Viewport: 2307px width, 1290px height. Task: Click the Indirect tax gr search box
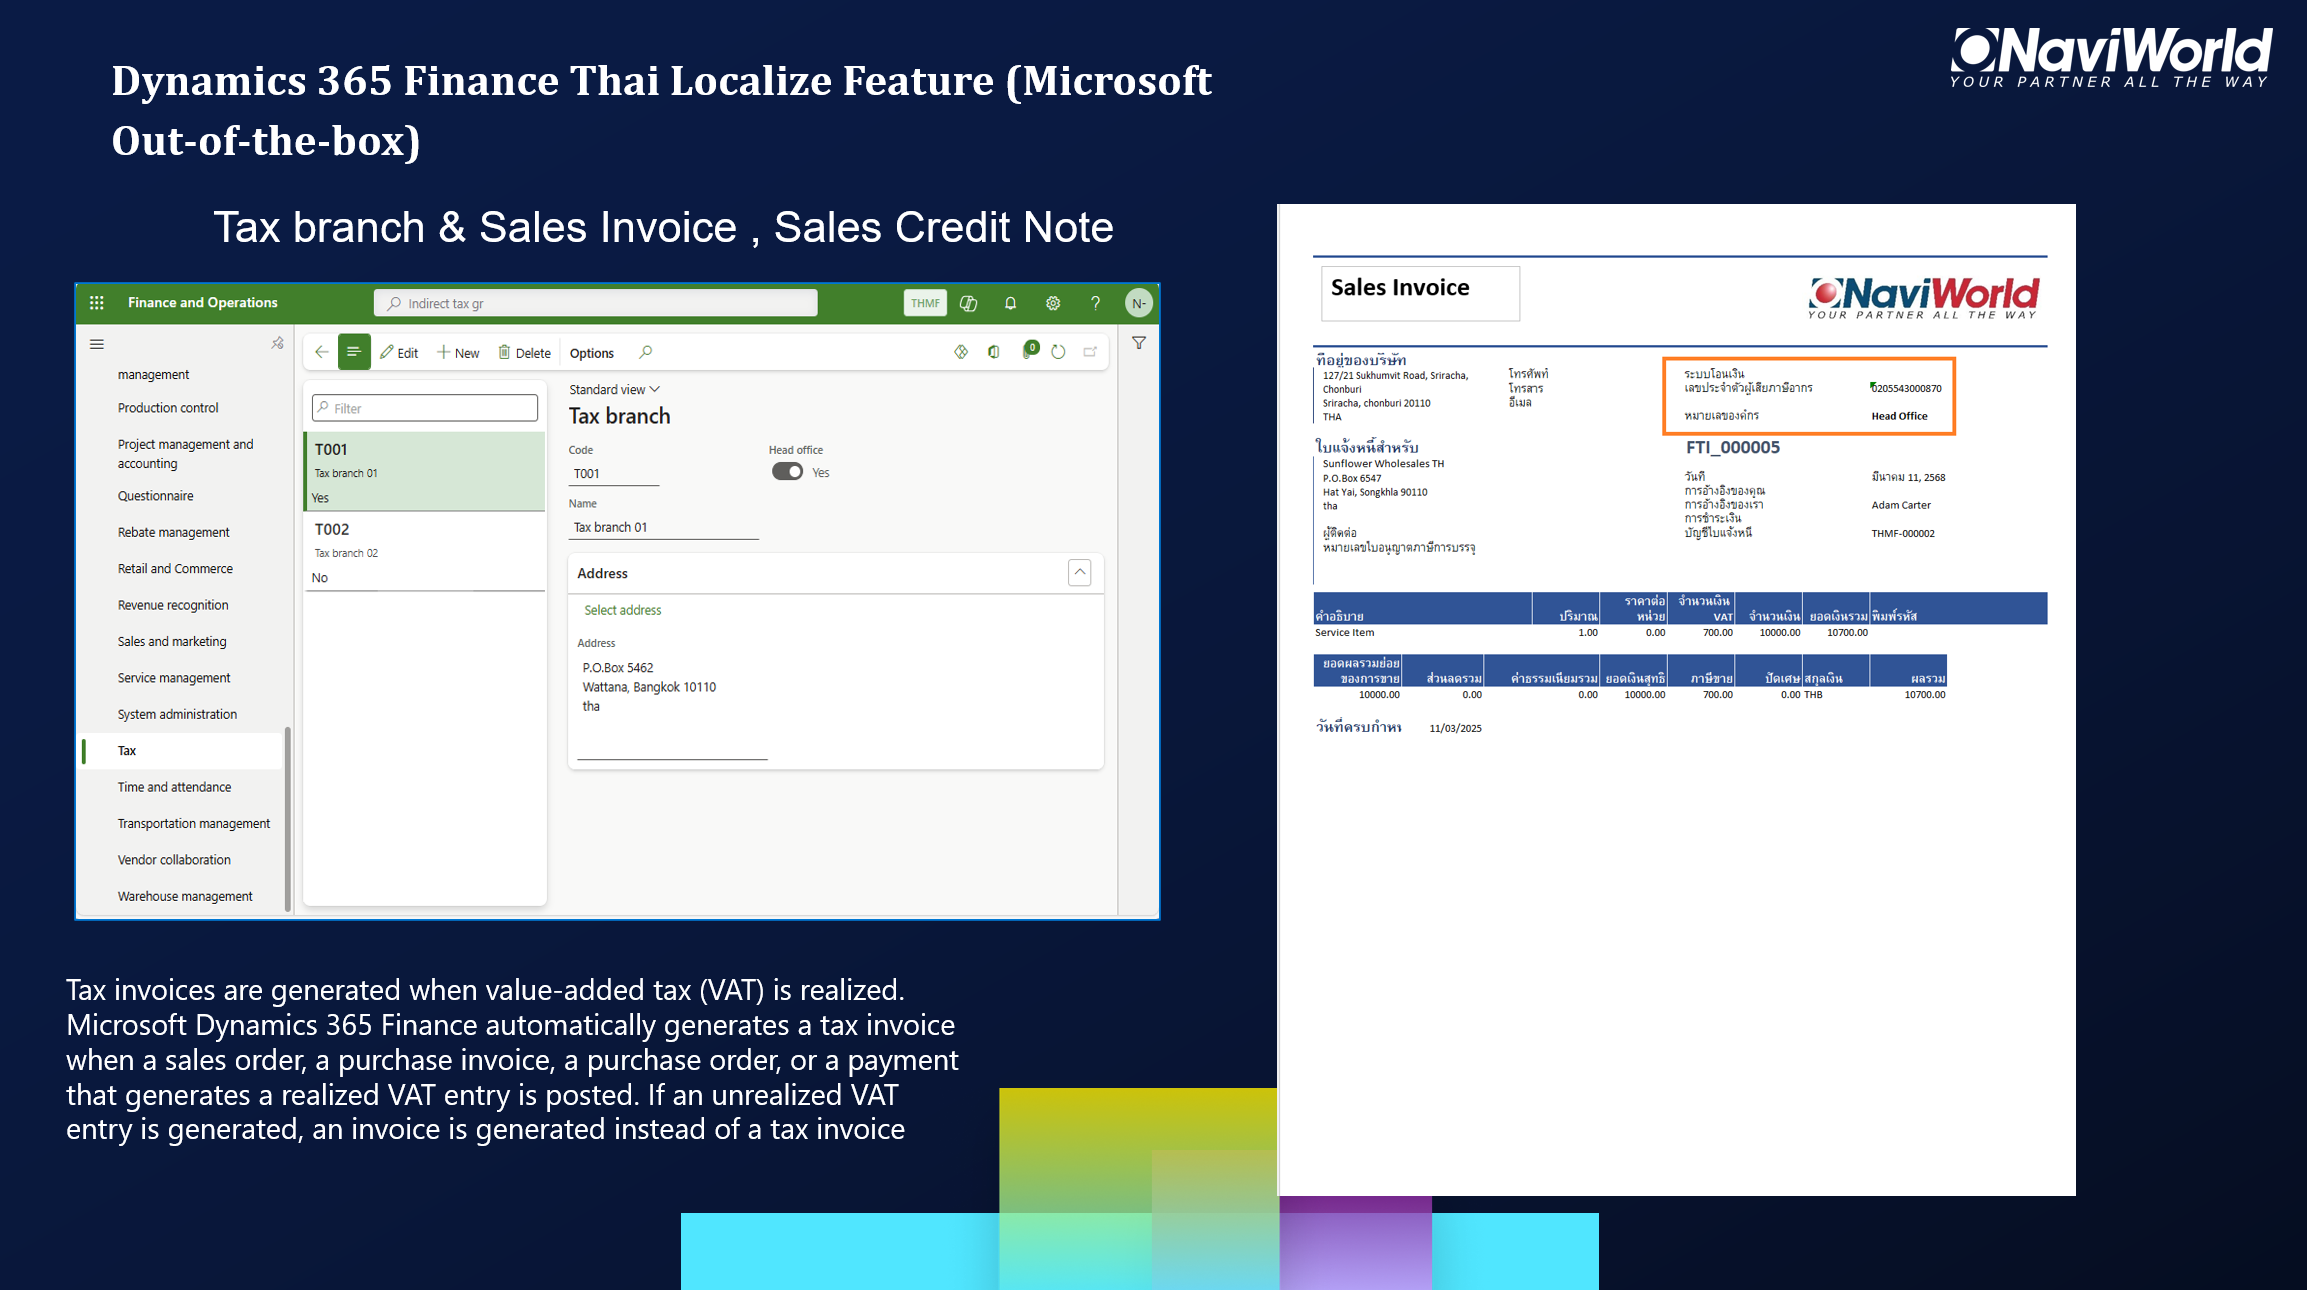pos(596,303)
